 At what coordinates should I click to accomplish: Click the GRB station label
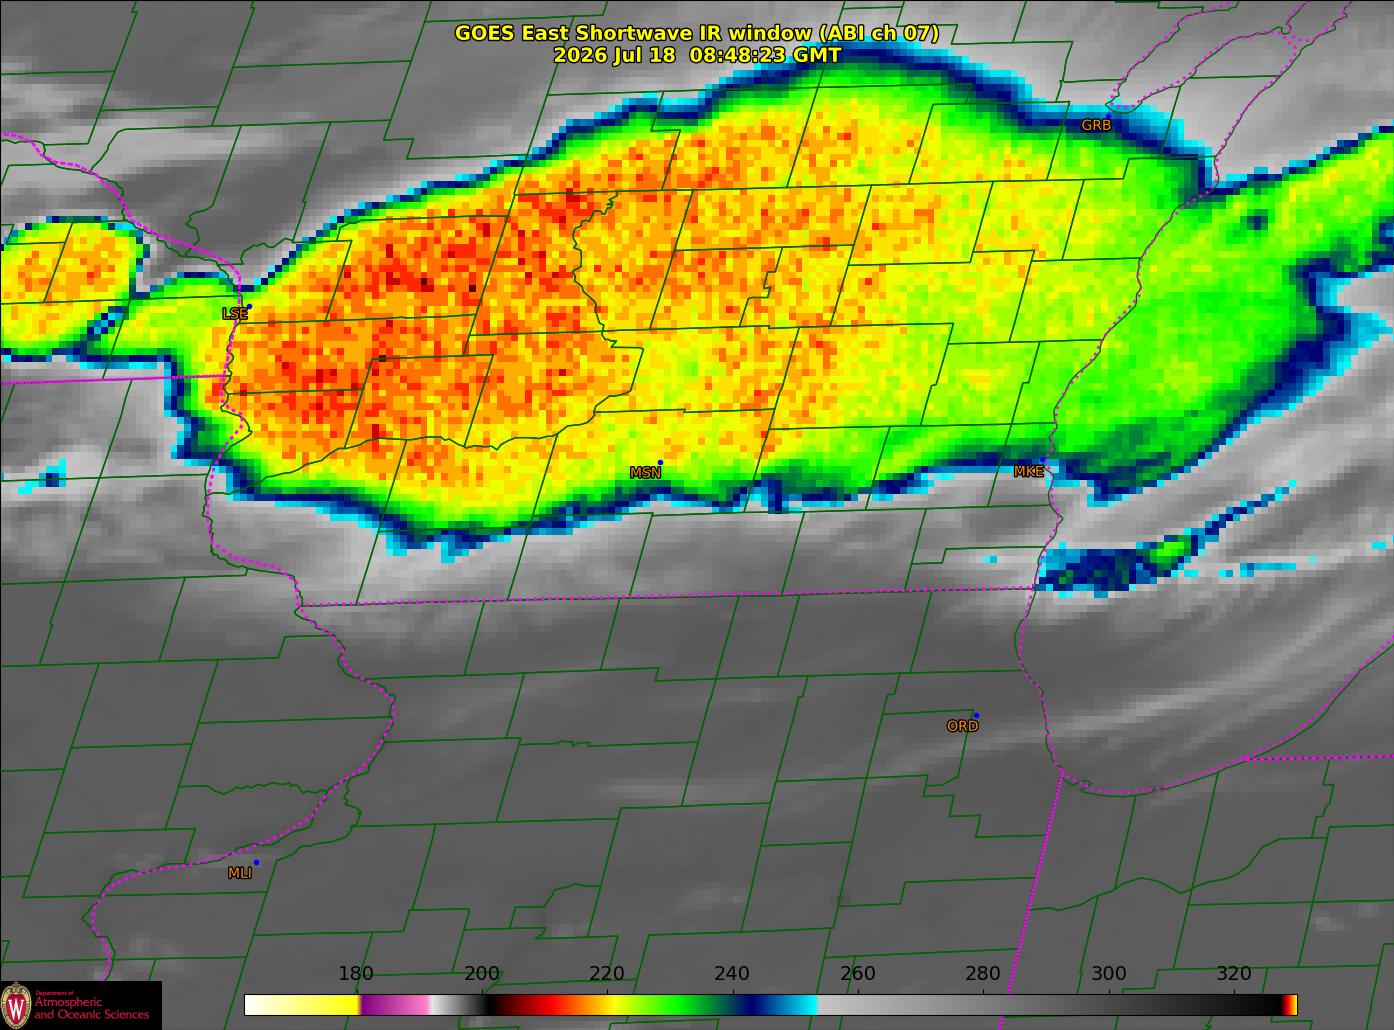click(1096, 125)
